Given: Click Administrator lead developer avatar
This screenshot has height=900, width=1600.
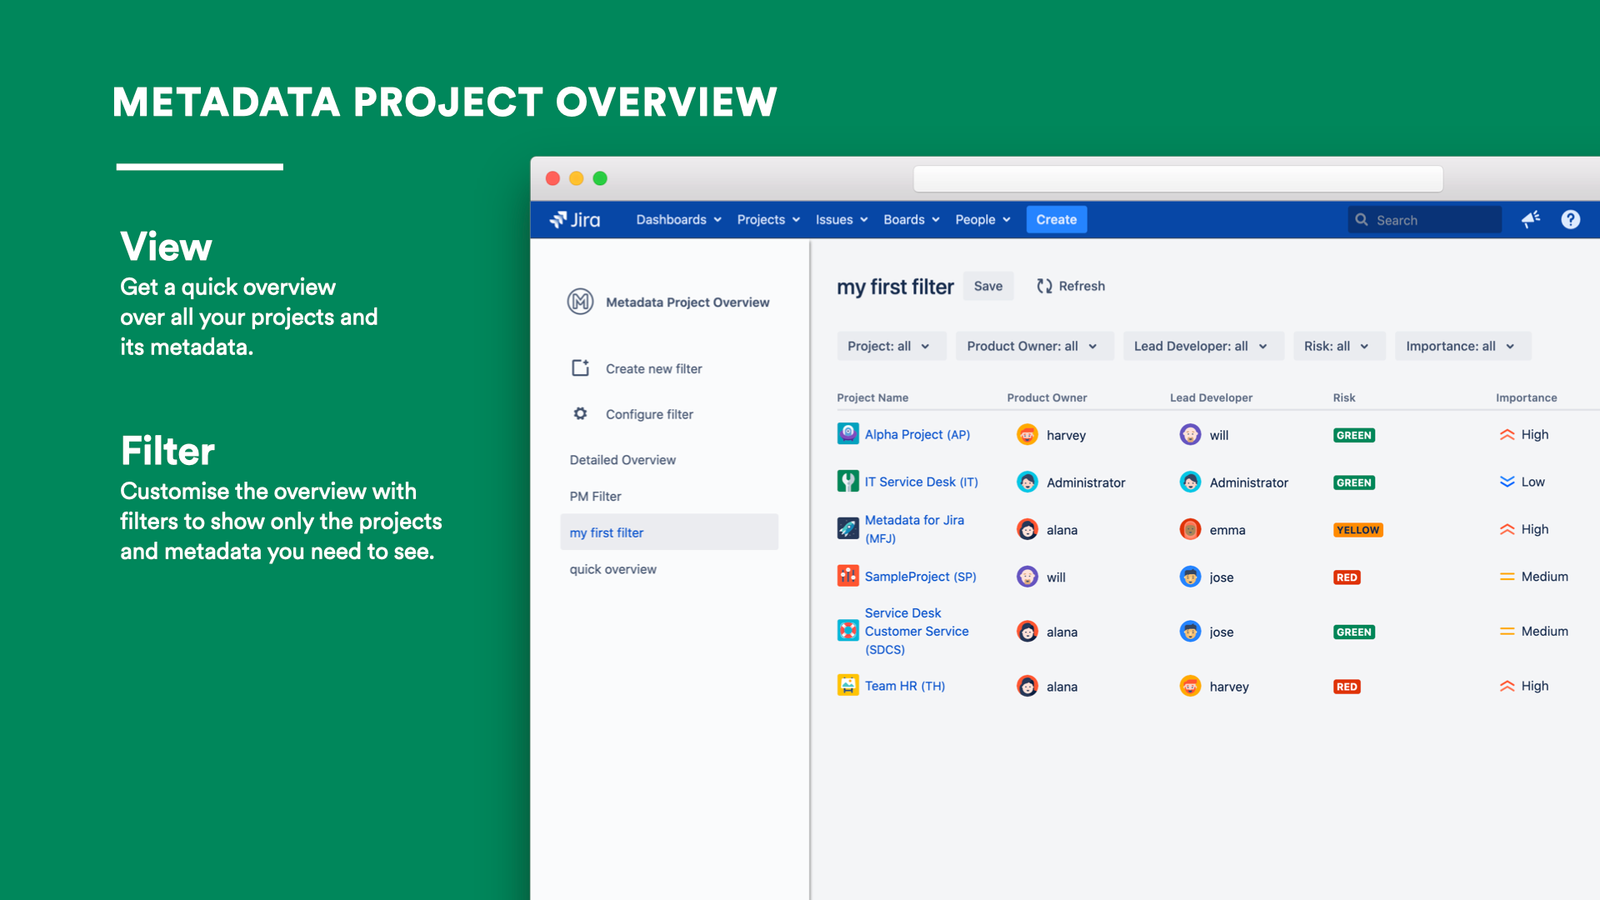Looking at the screenshot, I should [1190, 482].
